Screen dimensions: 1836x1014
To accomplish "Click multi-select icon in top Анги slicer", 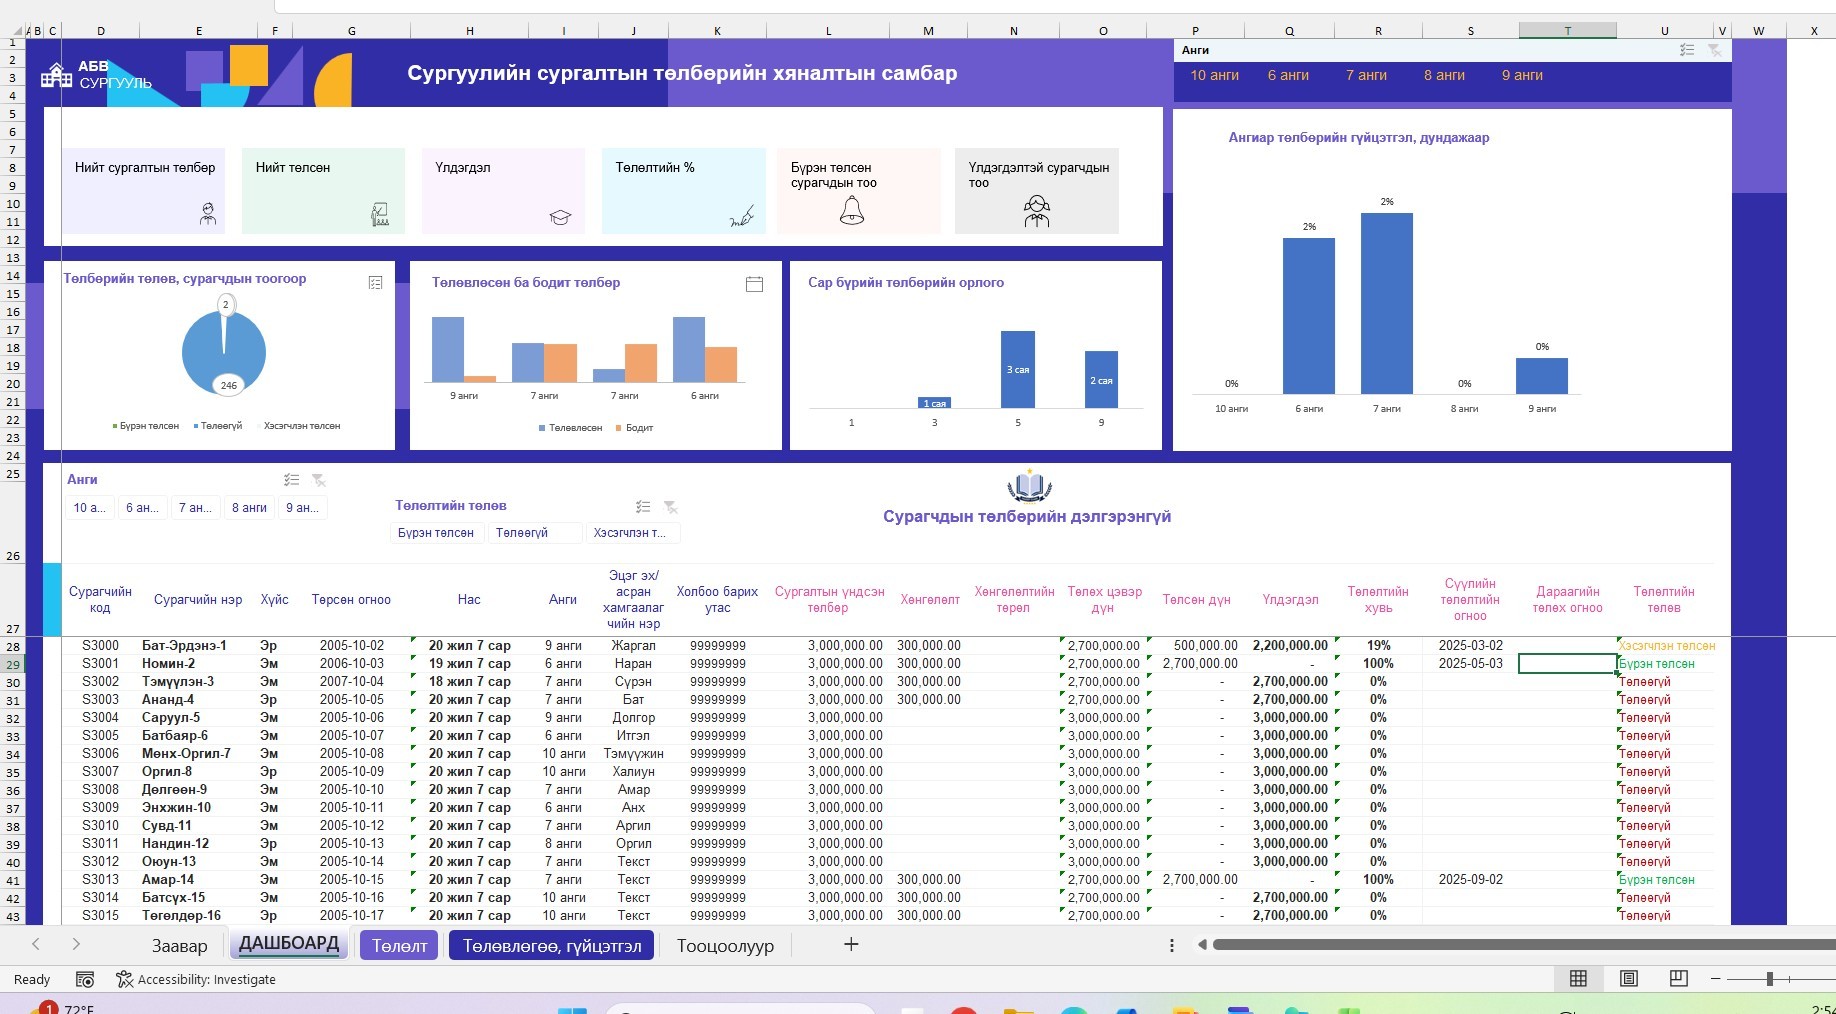I will point(1687,50).
